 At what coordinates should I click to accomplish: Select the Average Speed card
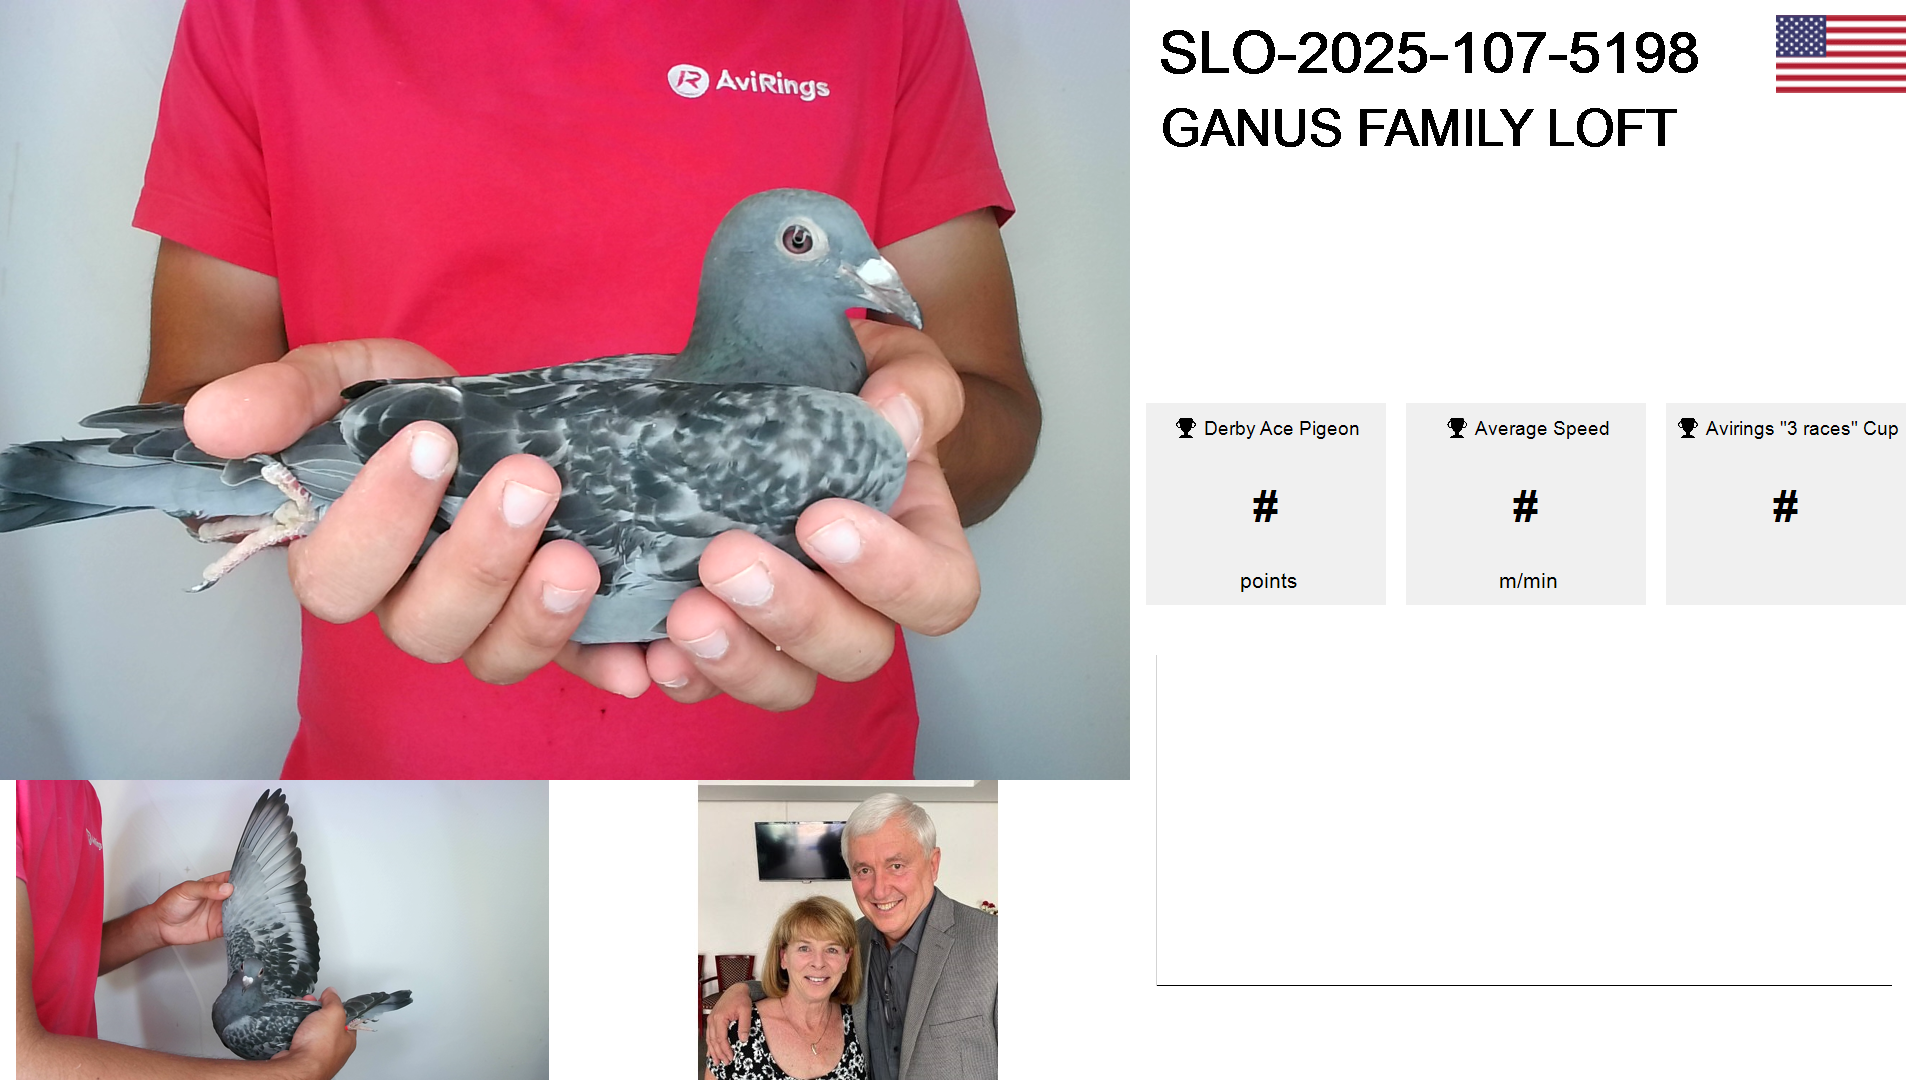[x=1526, y=504]
